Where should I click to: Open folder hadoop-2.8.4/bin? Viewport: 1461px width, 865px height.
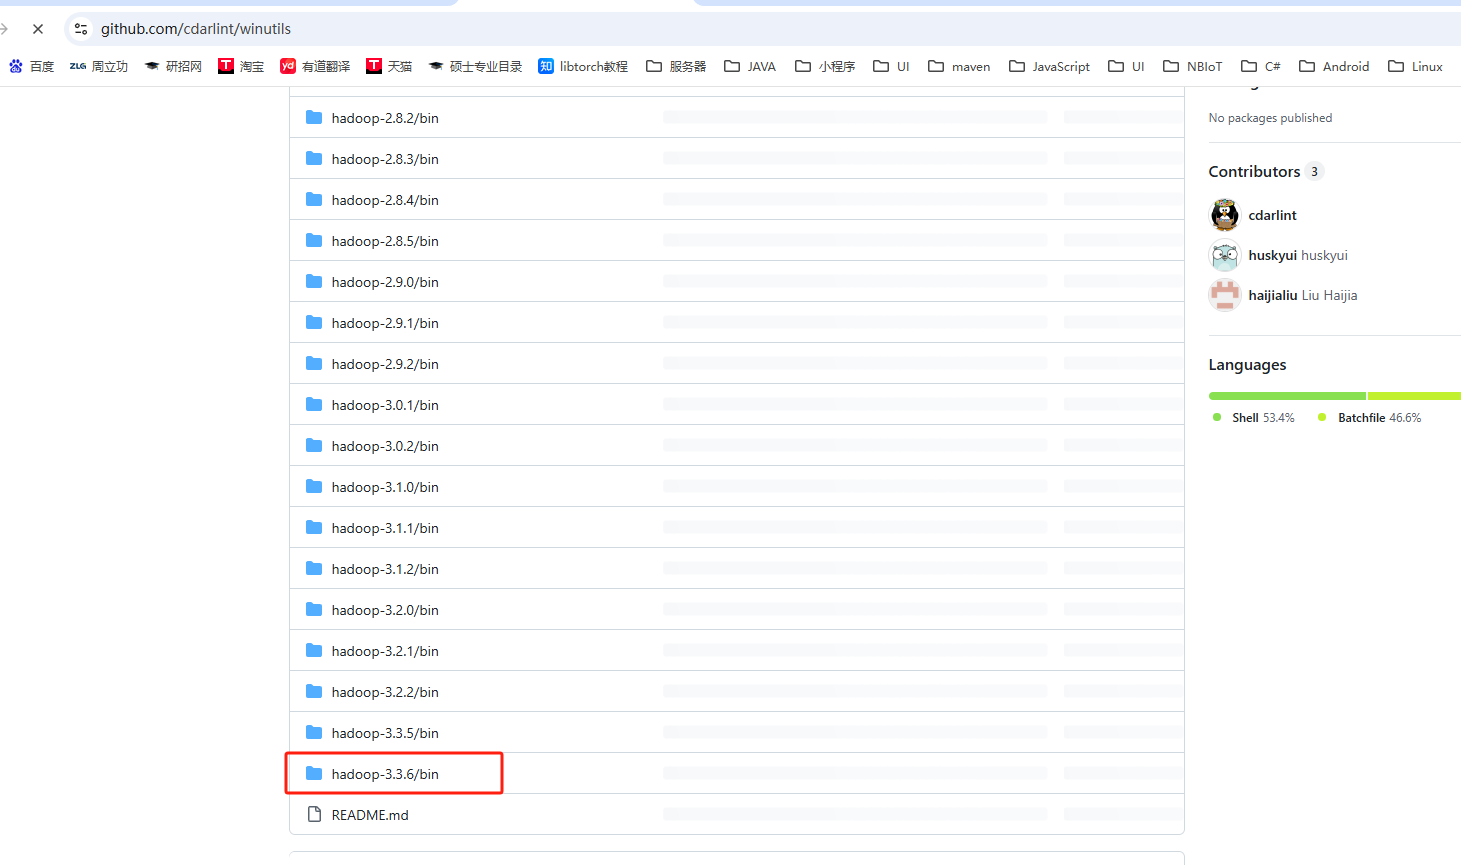pos(385,200)
